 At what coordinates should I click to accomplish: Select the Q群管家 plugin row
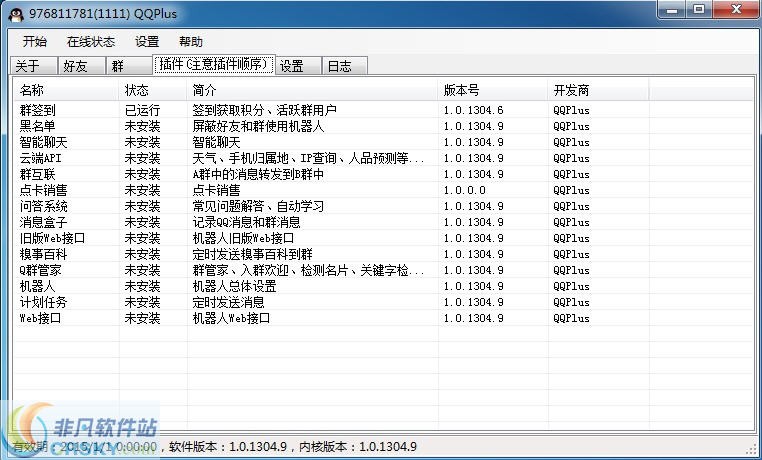tap(383, 271)
